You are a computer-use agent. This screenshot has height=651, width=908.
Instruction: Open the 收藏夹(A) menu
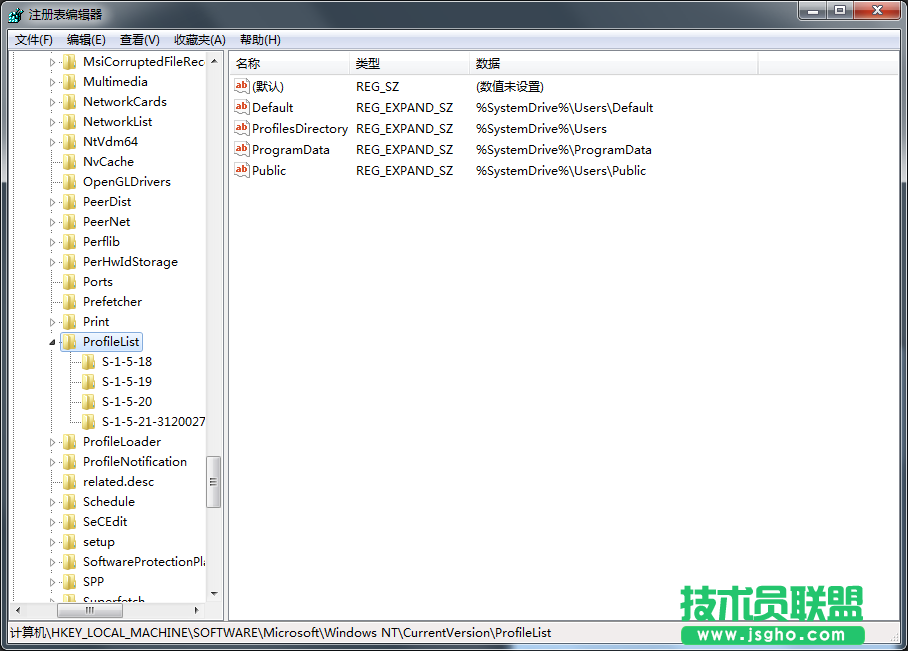click(197, 39)
